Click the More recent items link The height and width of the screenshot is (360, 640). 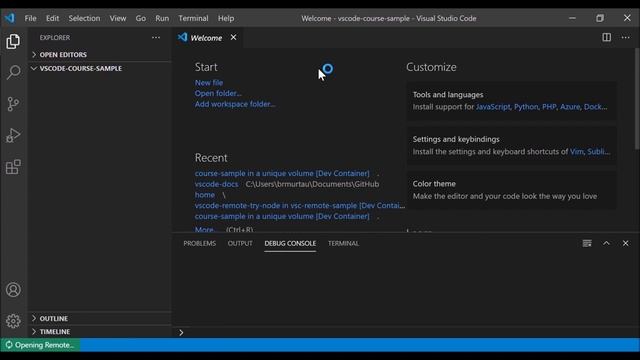tap(205, 229)
